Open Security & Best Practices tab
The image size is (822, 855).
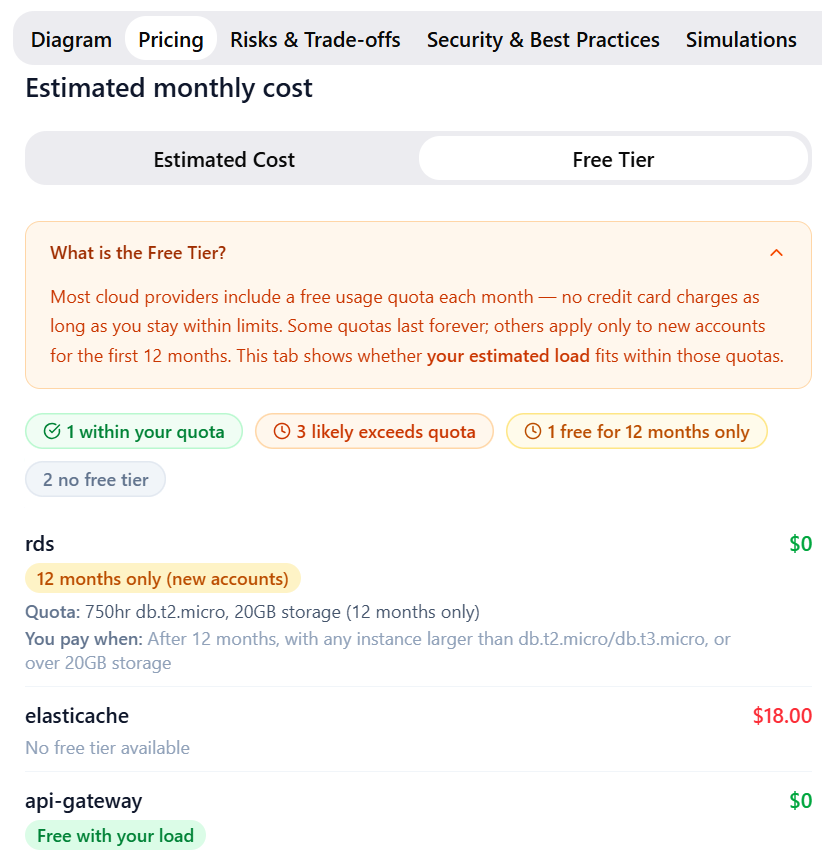pyautogui.click(x=543, y=40)
